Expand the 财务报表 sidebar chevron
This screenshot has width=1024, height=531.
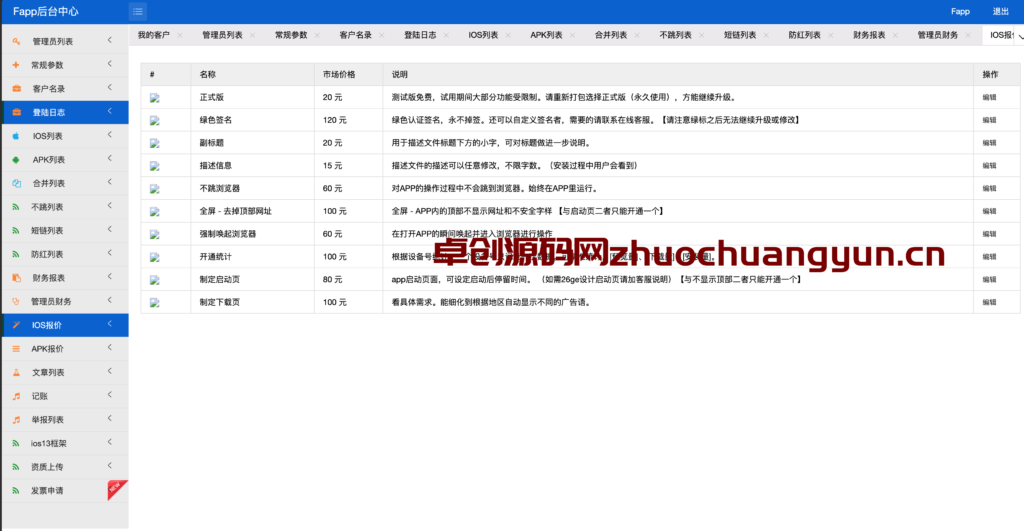[110, 277]
